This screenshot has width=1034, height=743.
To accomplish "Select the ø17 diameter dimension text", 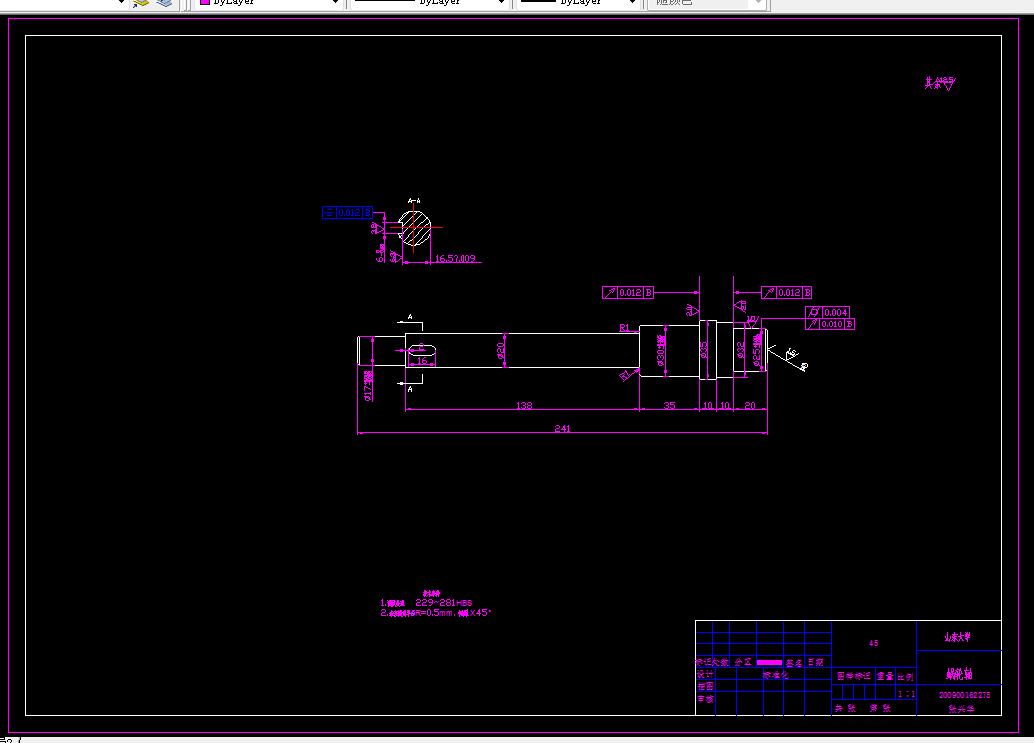I will point(368,385).
